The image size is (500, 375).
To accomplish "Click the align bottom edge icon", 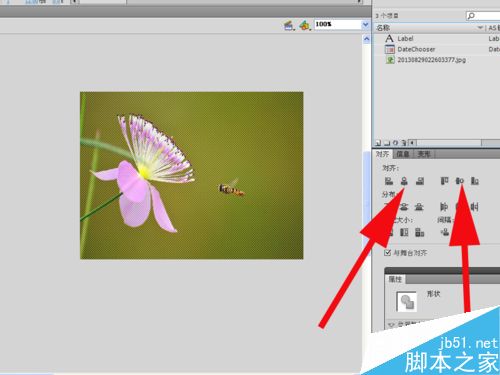I will click(x=475, y=181).
